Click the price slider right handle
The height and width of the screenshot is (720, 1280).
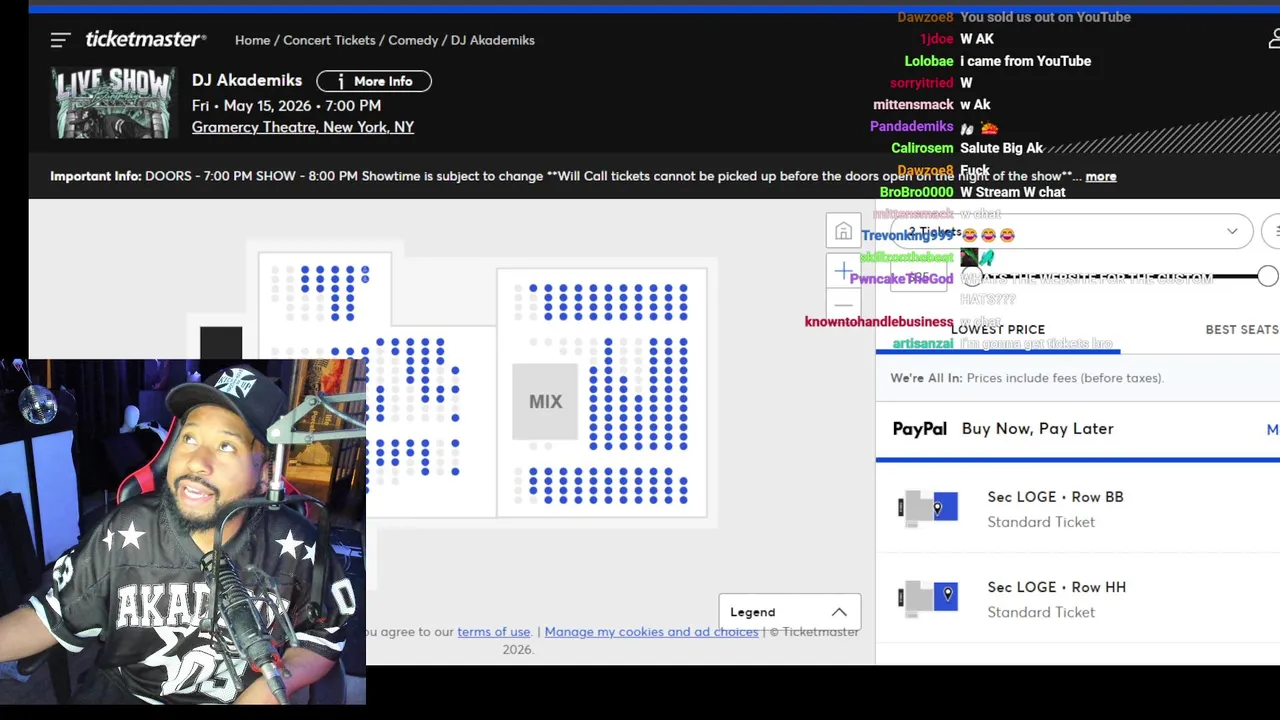(x=1267, y=277)
